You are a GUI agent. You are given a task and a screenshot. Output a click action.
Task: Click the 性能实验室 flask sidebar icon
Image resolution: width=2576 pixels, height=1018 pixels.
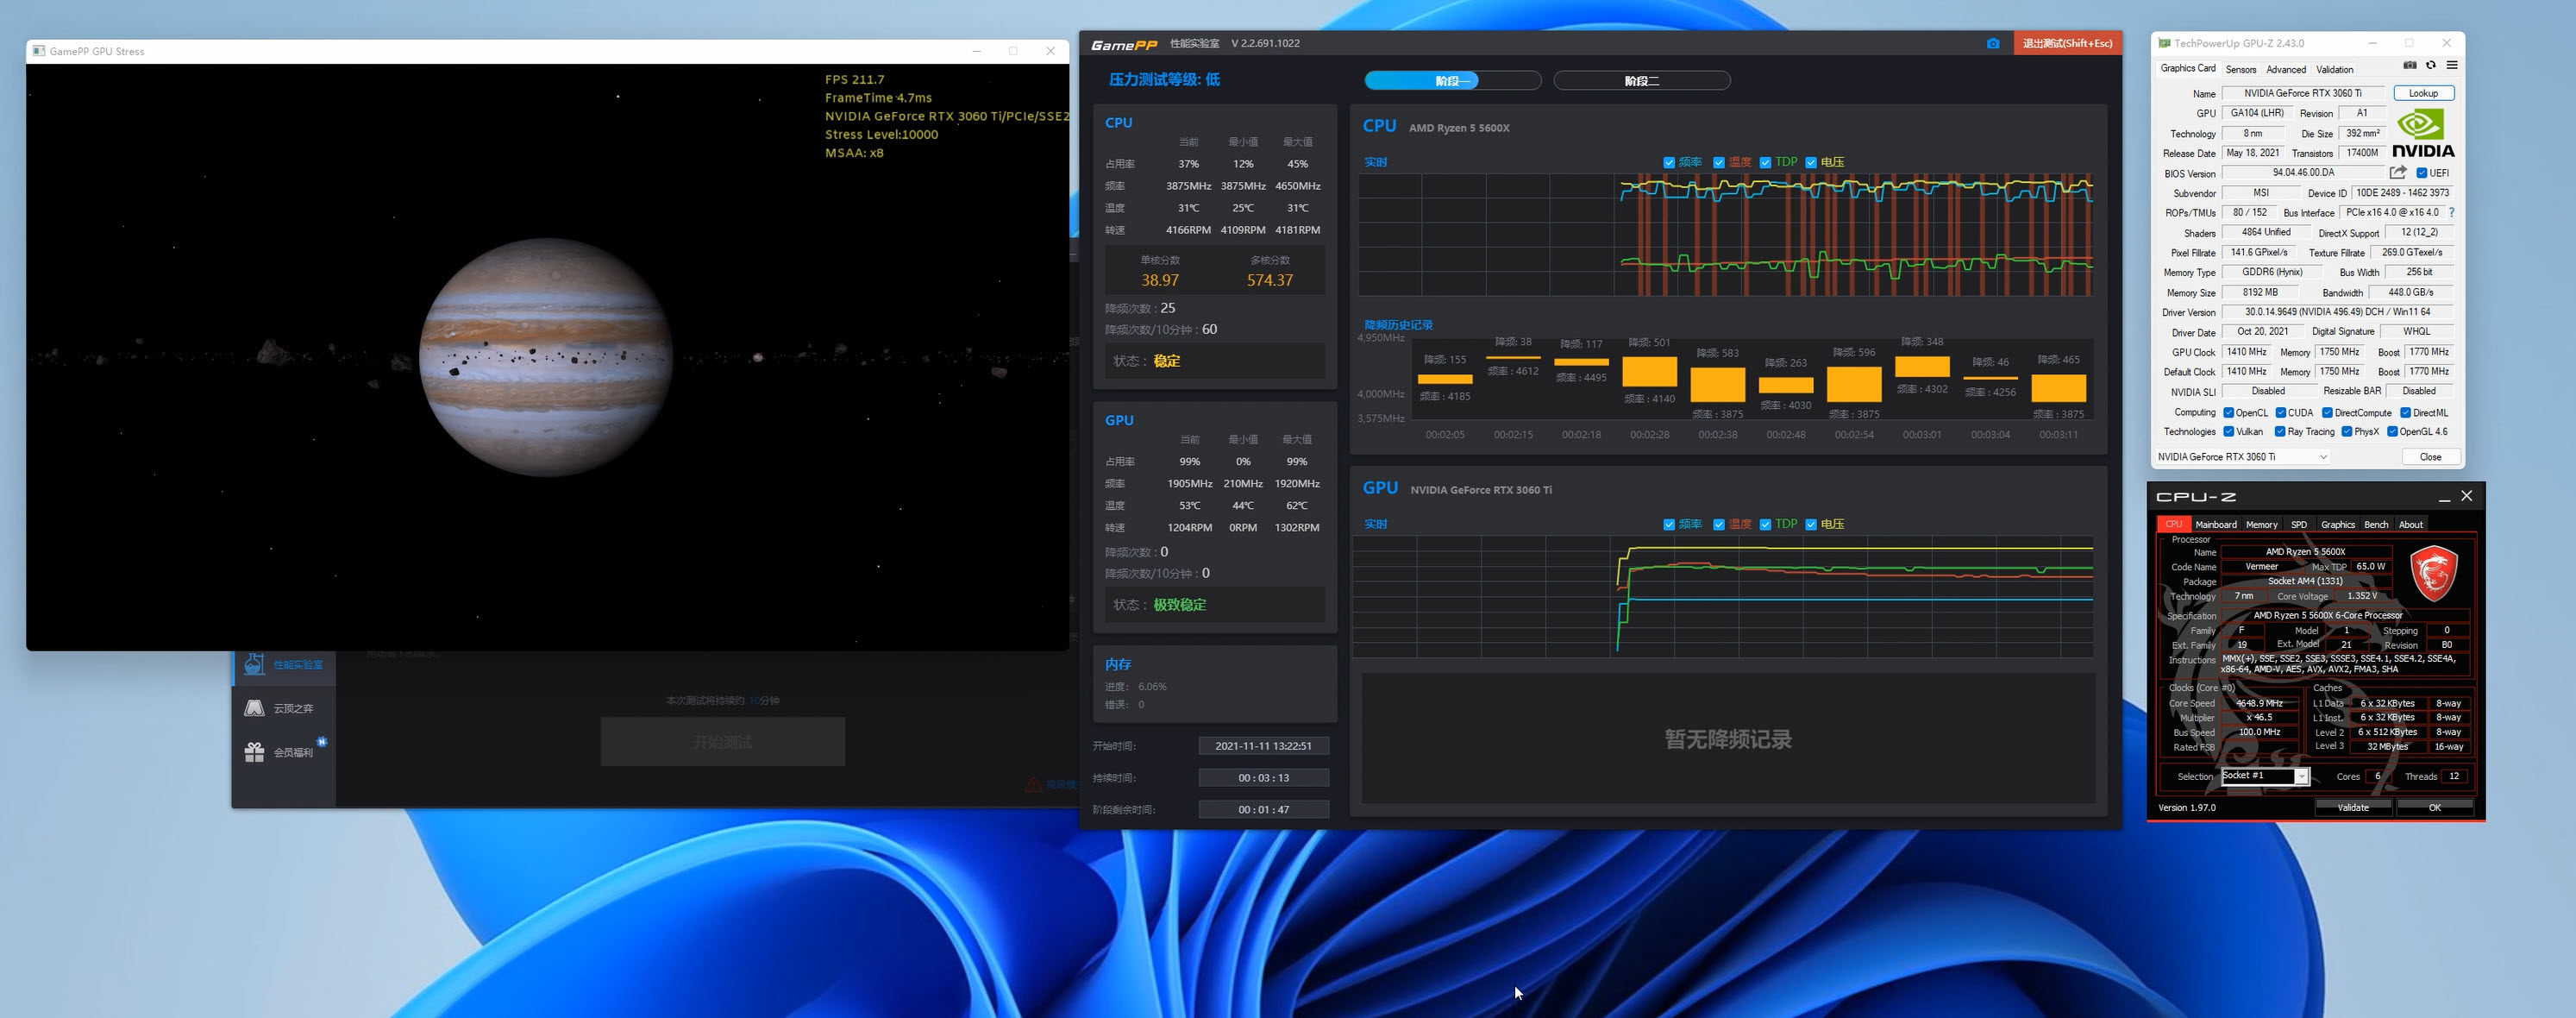[254, 664]
